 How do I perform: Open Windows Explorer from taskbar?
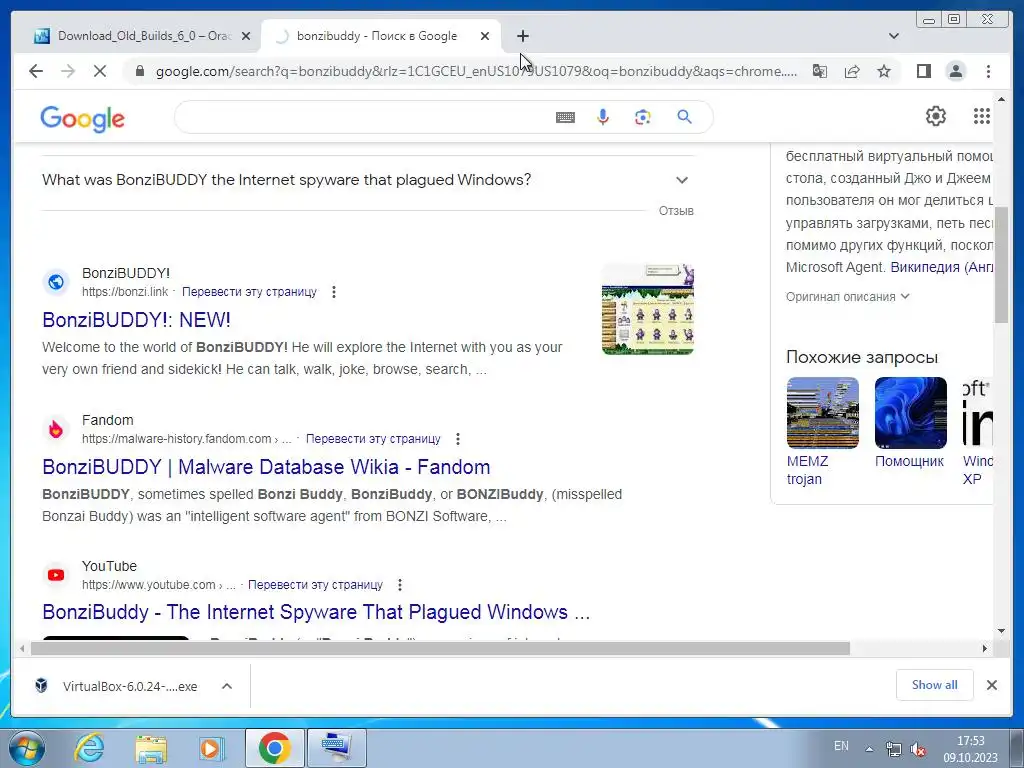pos(151,748)
